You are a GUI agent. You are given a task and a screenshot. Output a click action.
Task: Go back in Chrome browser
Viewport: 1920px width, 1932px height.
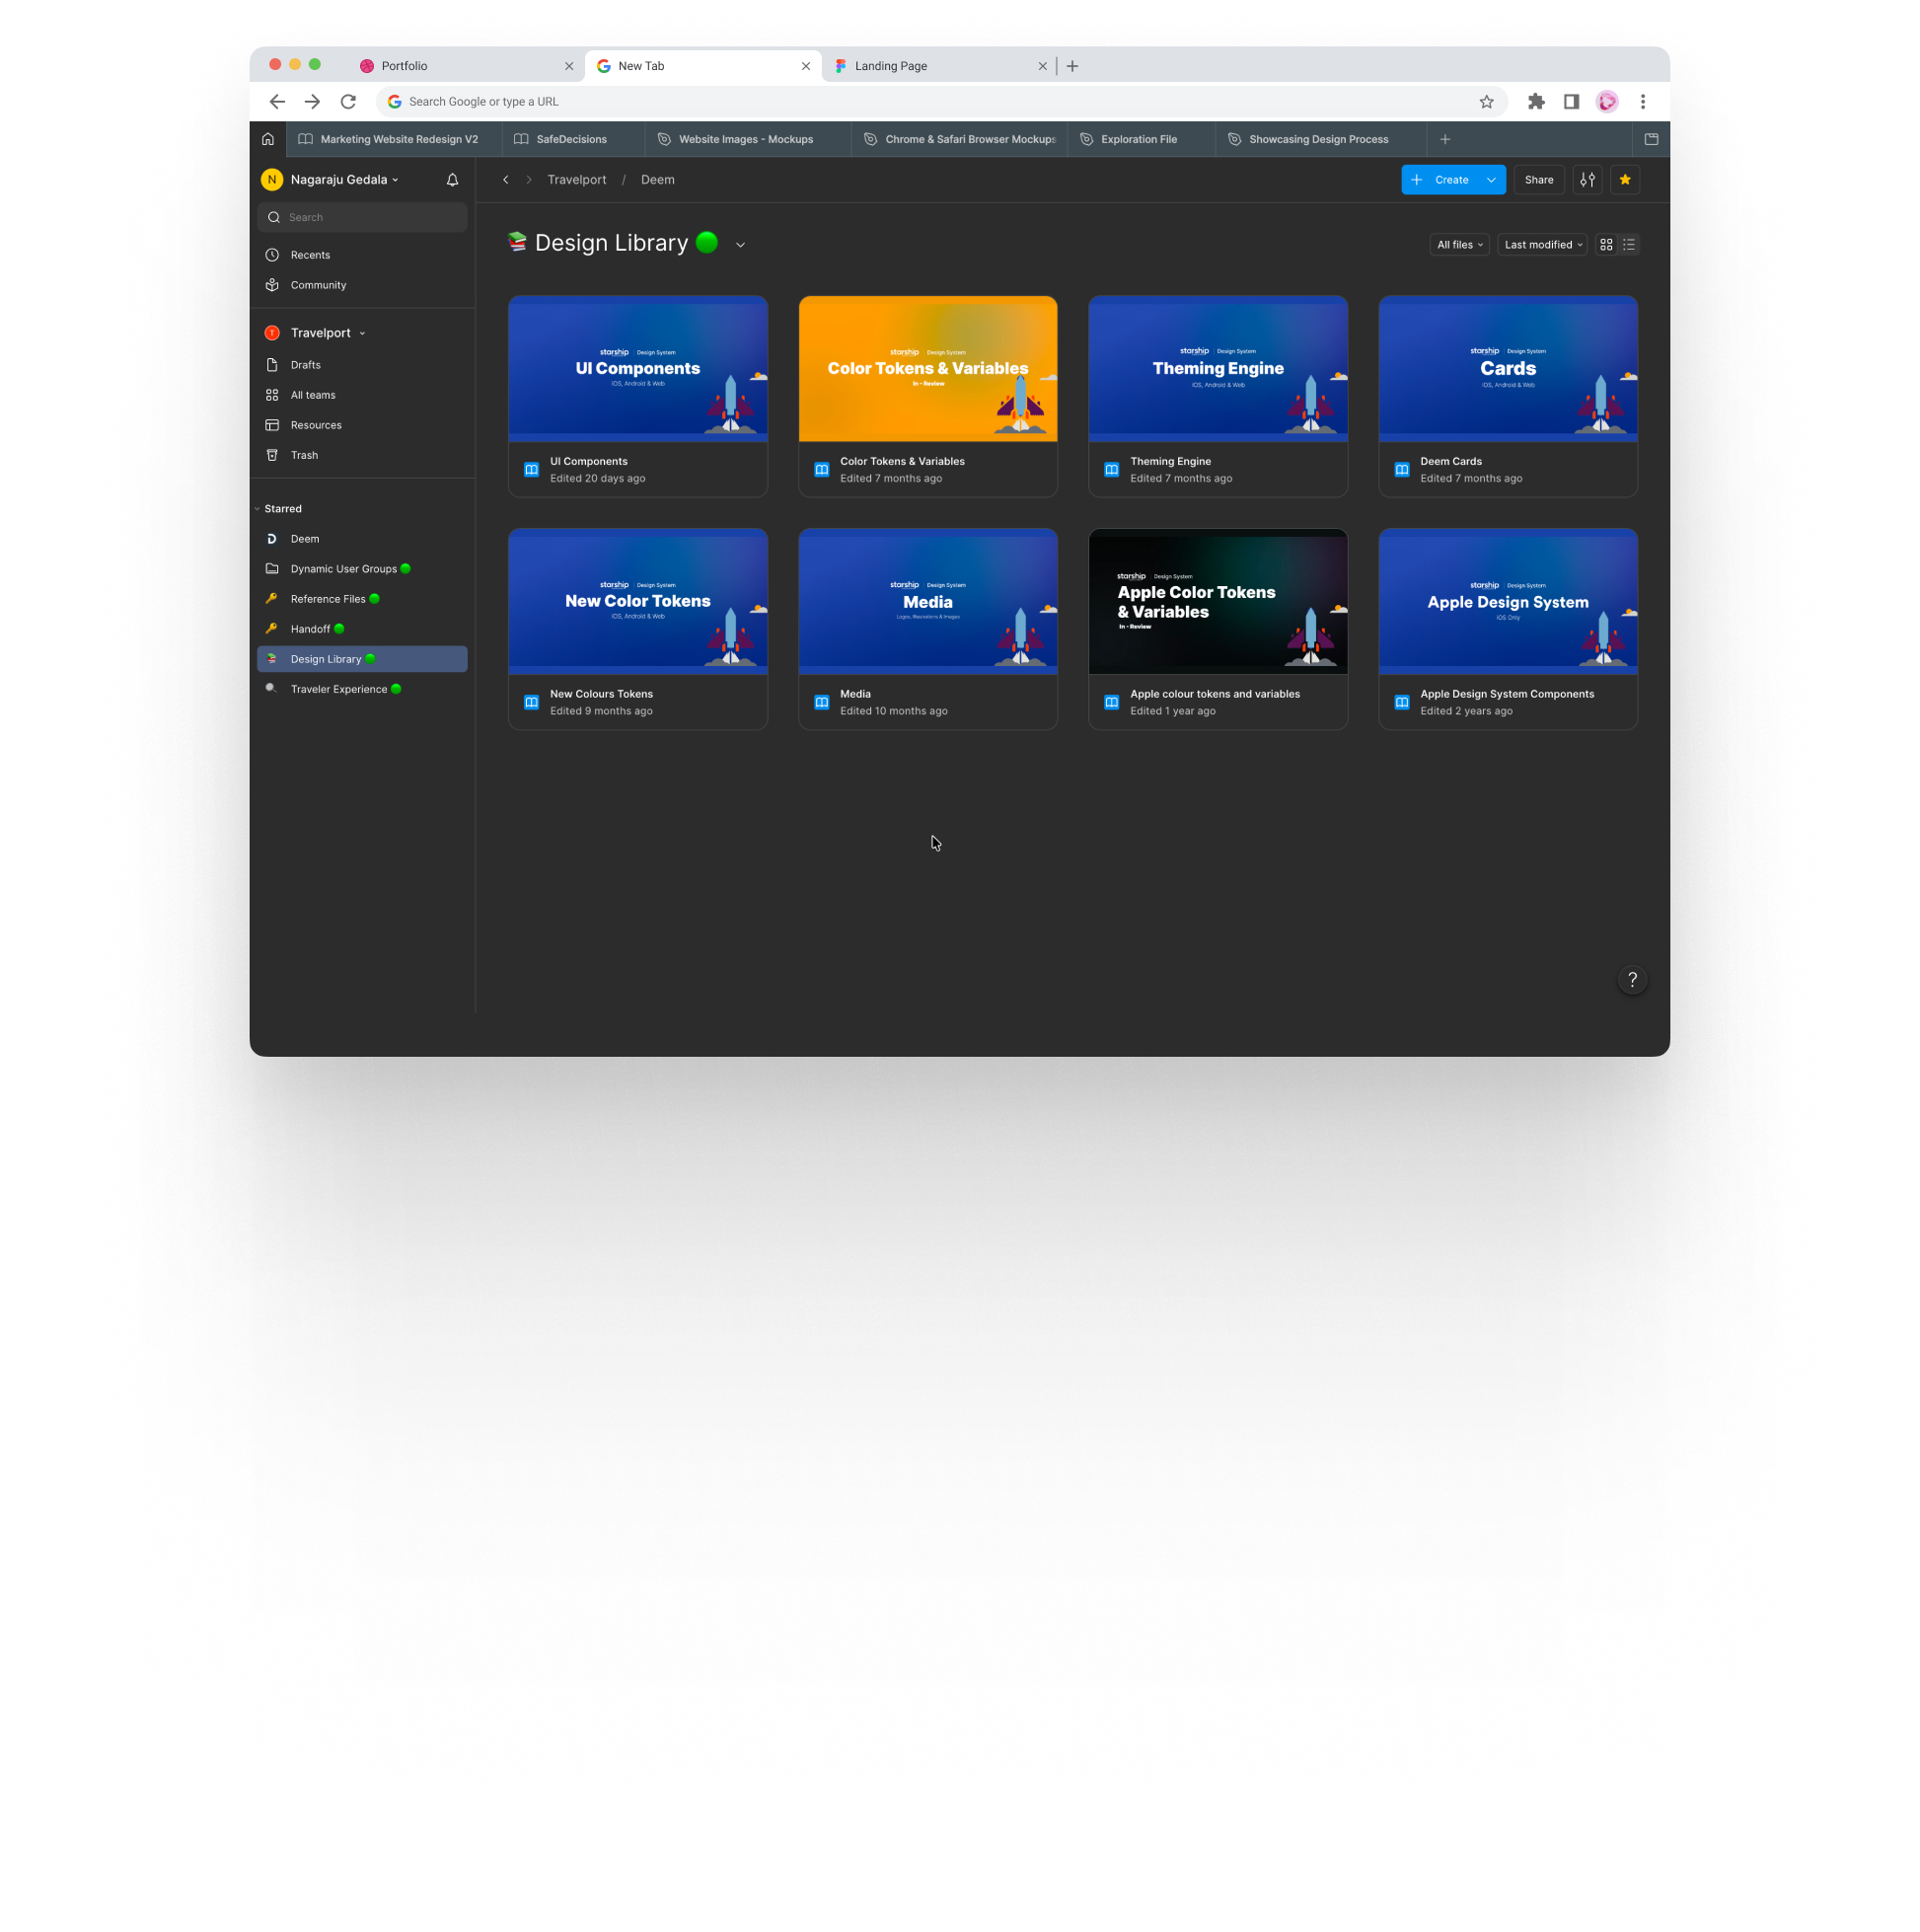coord(277,102)
